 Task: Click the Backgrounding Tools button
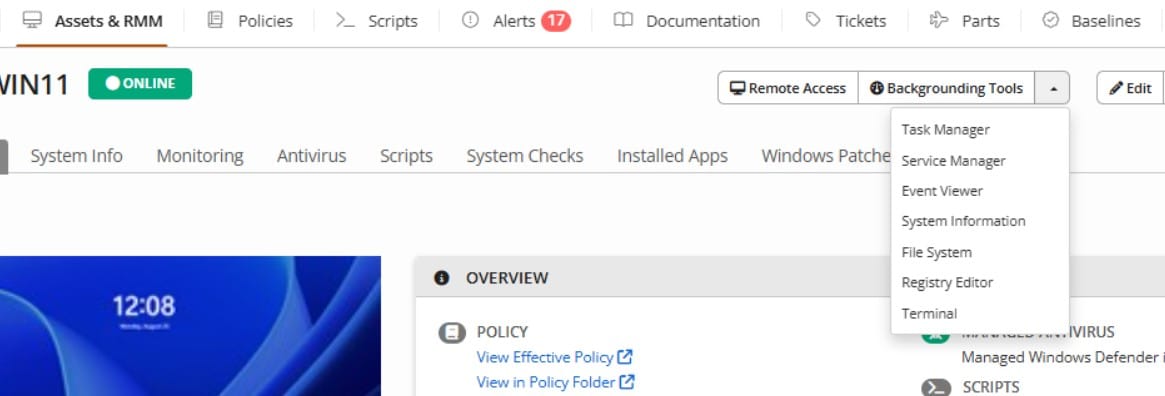coord(947,88)
